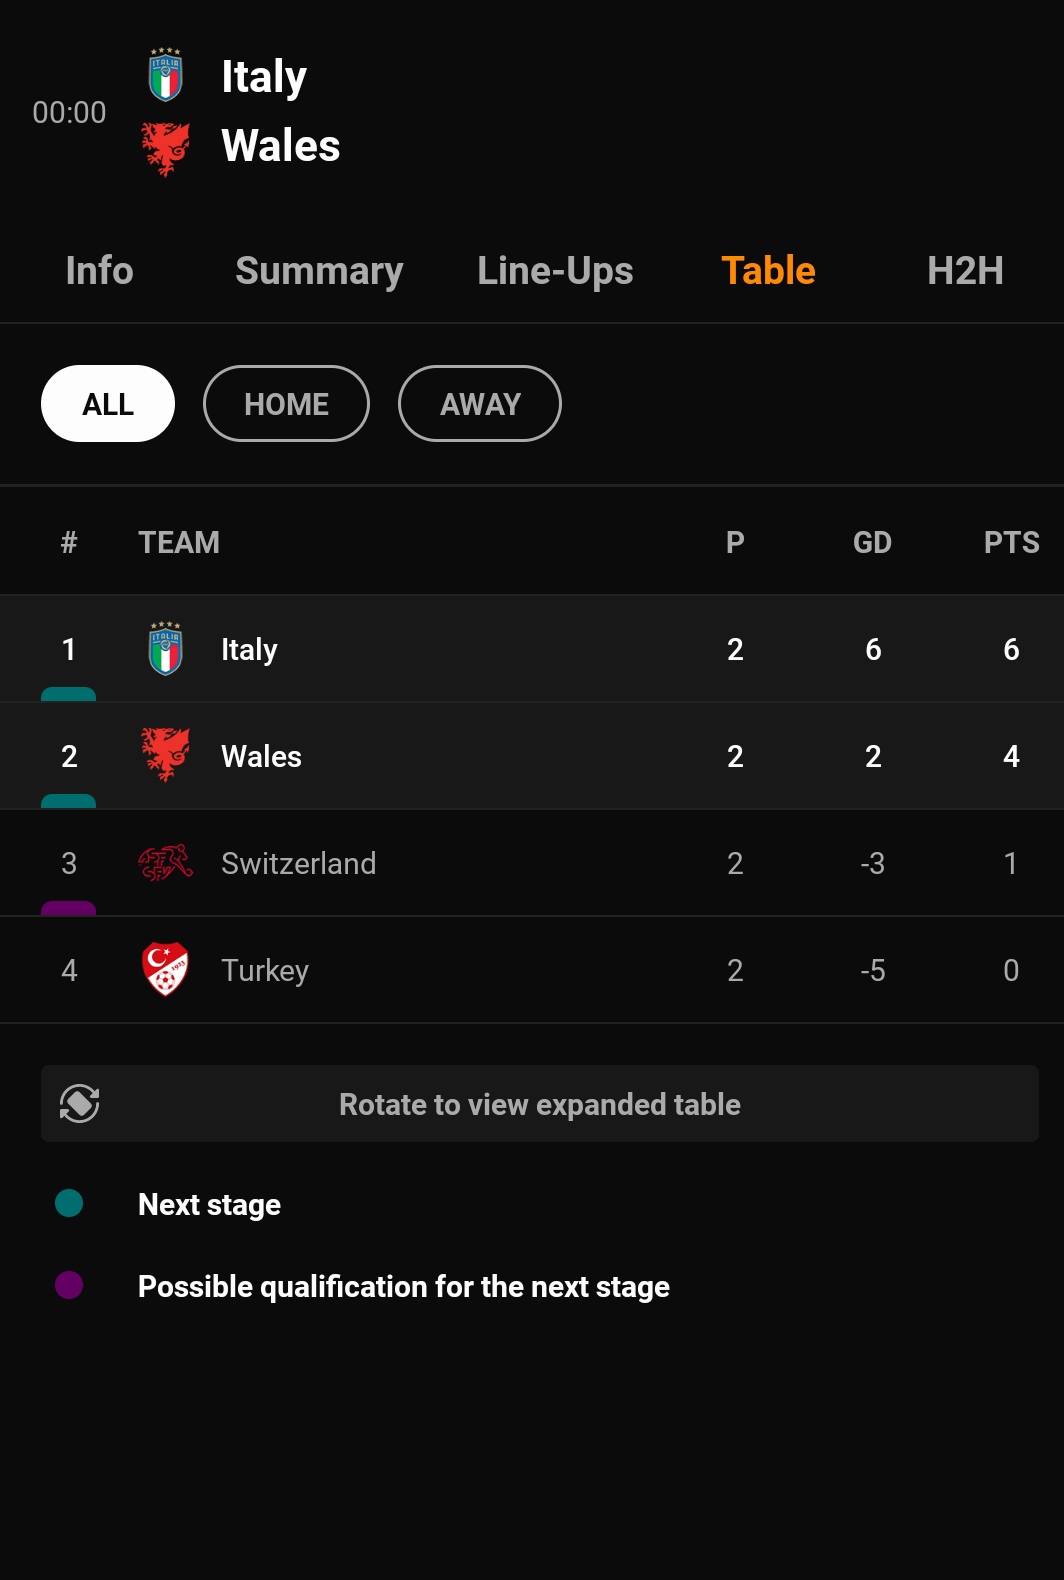Select the ALL table filter
Image resolution: width=1064 pixels, height=1580 pixels.
(x=108, y=403)
